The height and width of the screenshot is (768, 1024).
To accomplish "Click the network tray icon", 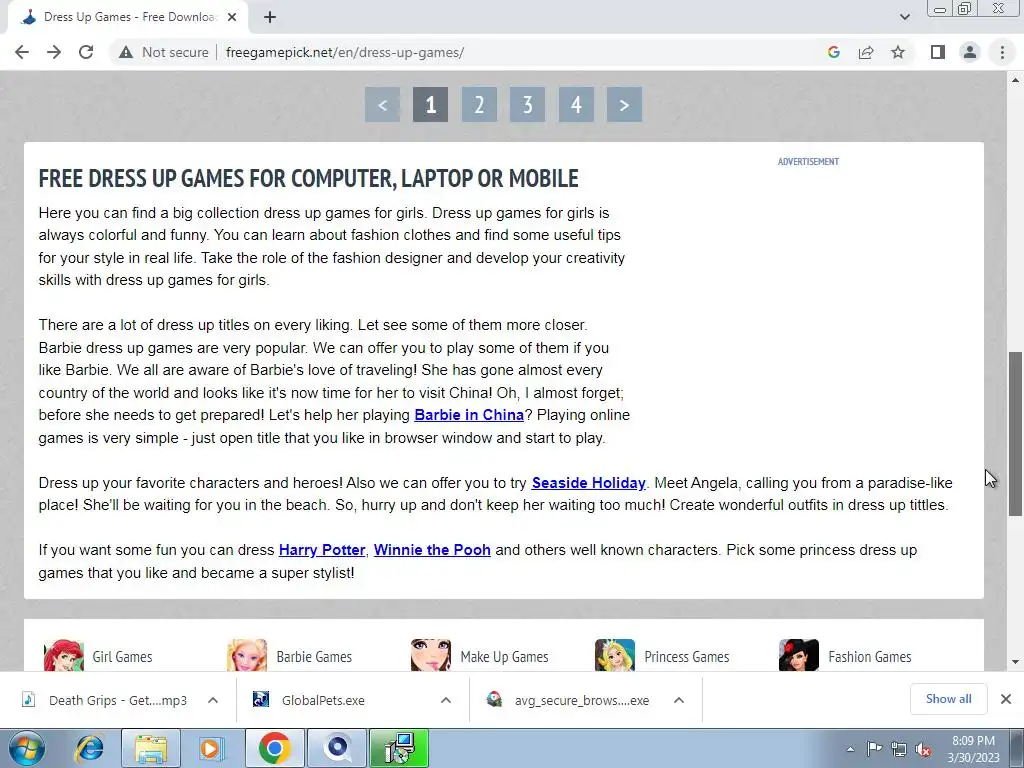I will pyautogui.click(x=899, y=749).
